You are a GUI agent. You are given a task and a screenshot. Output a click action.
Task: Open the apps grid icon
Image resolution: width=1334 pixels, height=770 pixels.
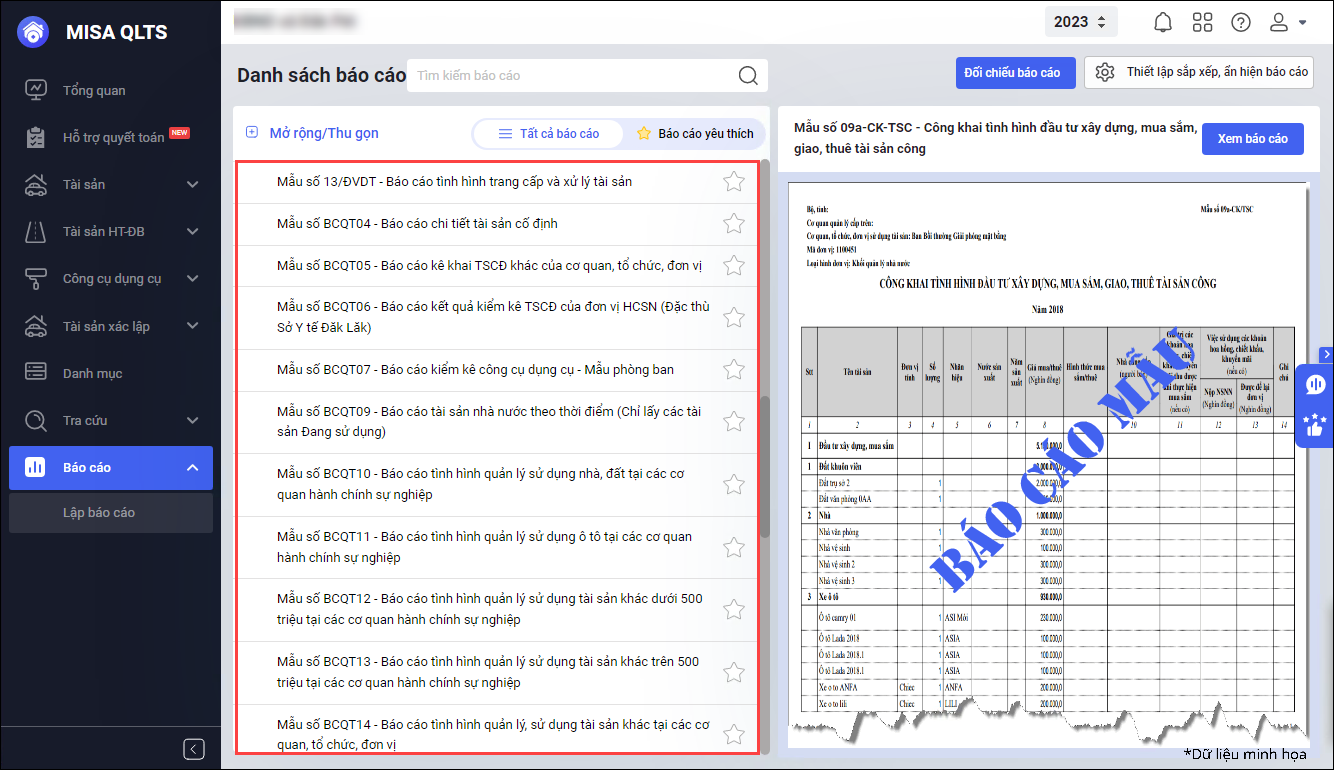[x=1202, y=22]
